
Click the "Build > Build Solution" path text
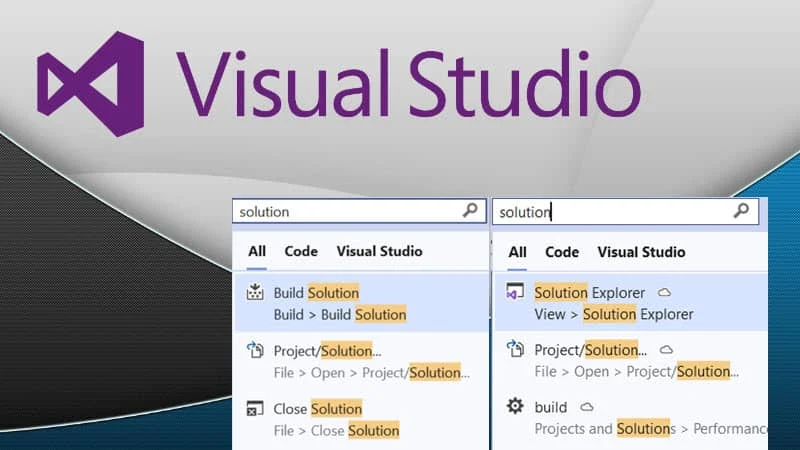pyautogui.click(x=340, y=315)
